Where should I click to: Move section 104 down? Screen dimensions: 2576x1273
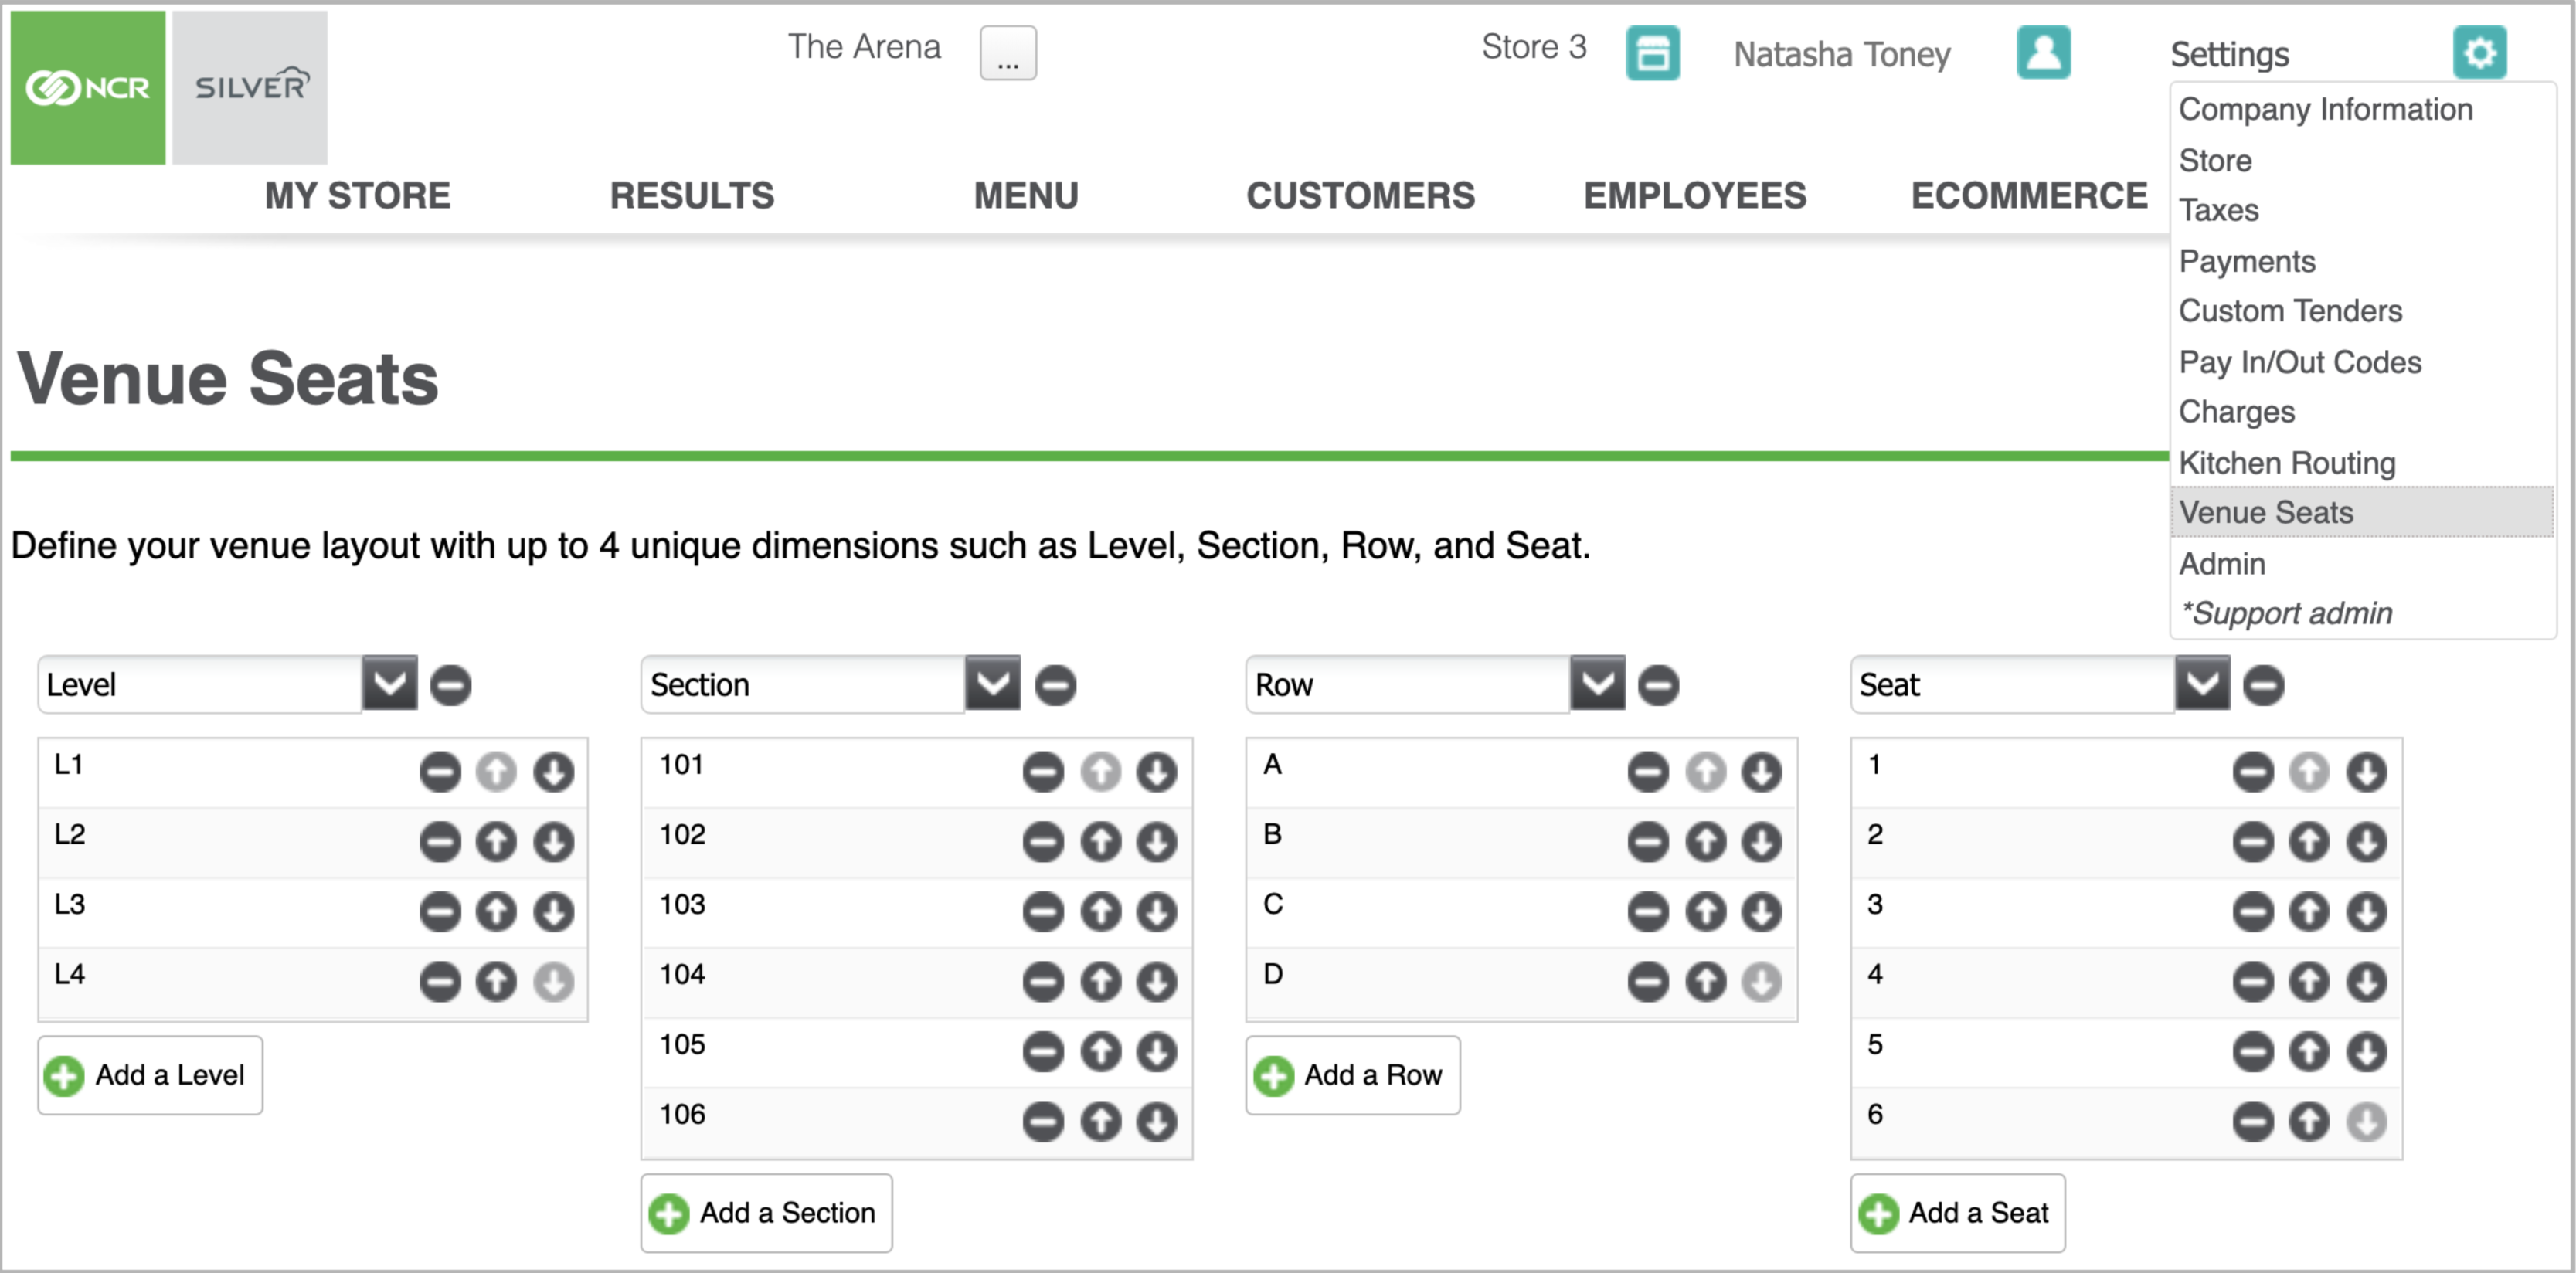[x=1157, y=982]
